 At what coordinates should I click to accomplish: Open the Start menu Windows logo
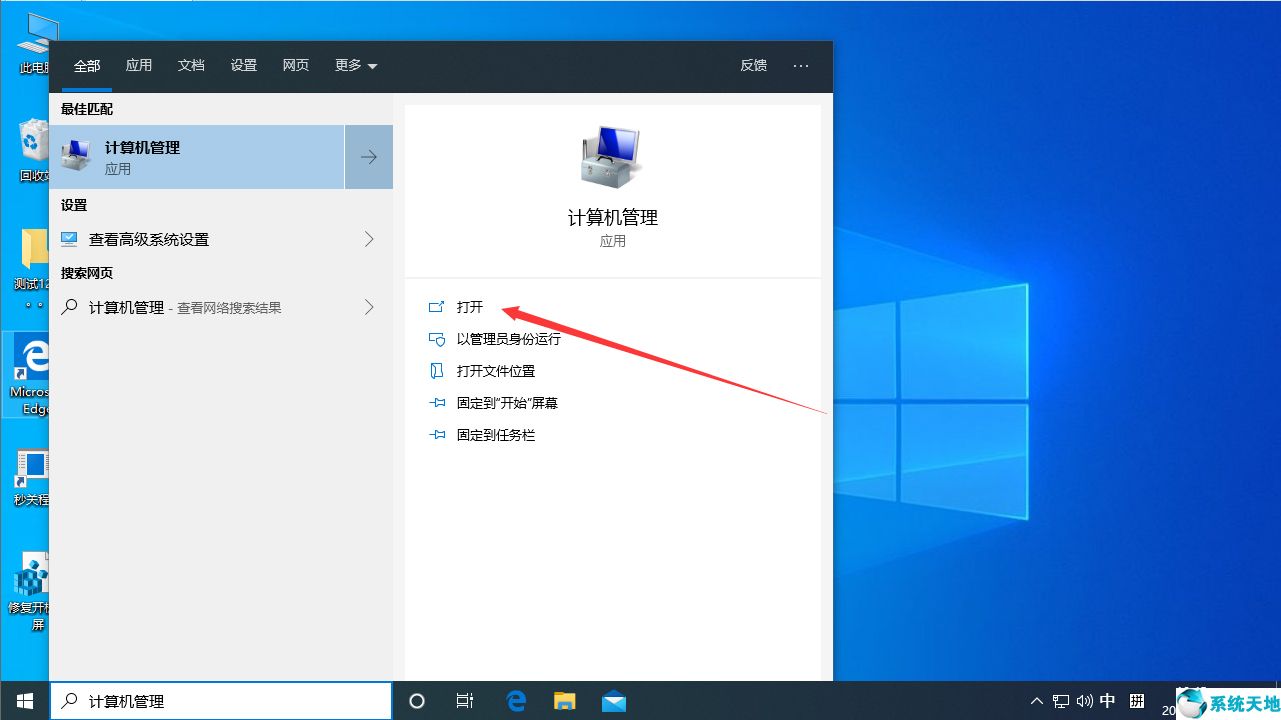(24, 701)
